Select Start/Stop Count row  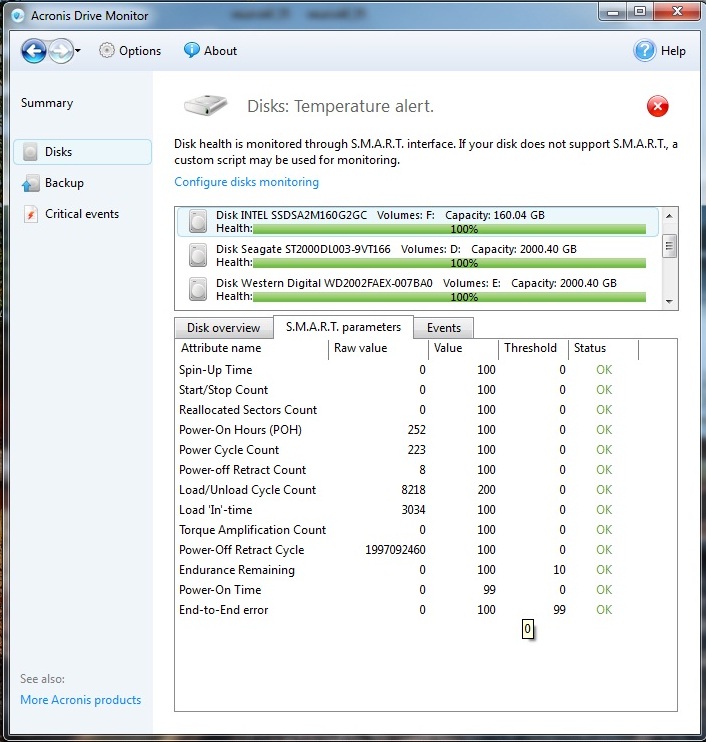coord(408,390)
